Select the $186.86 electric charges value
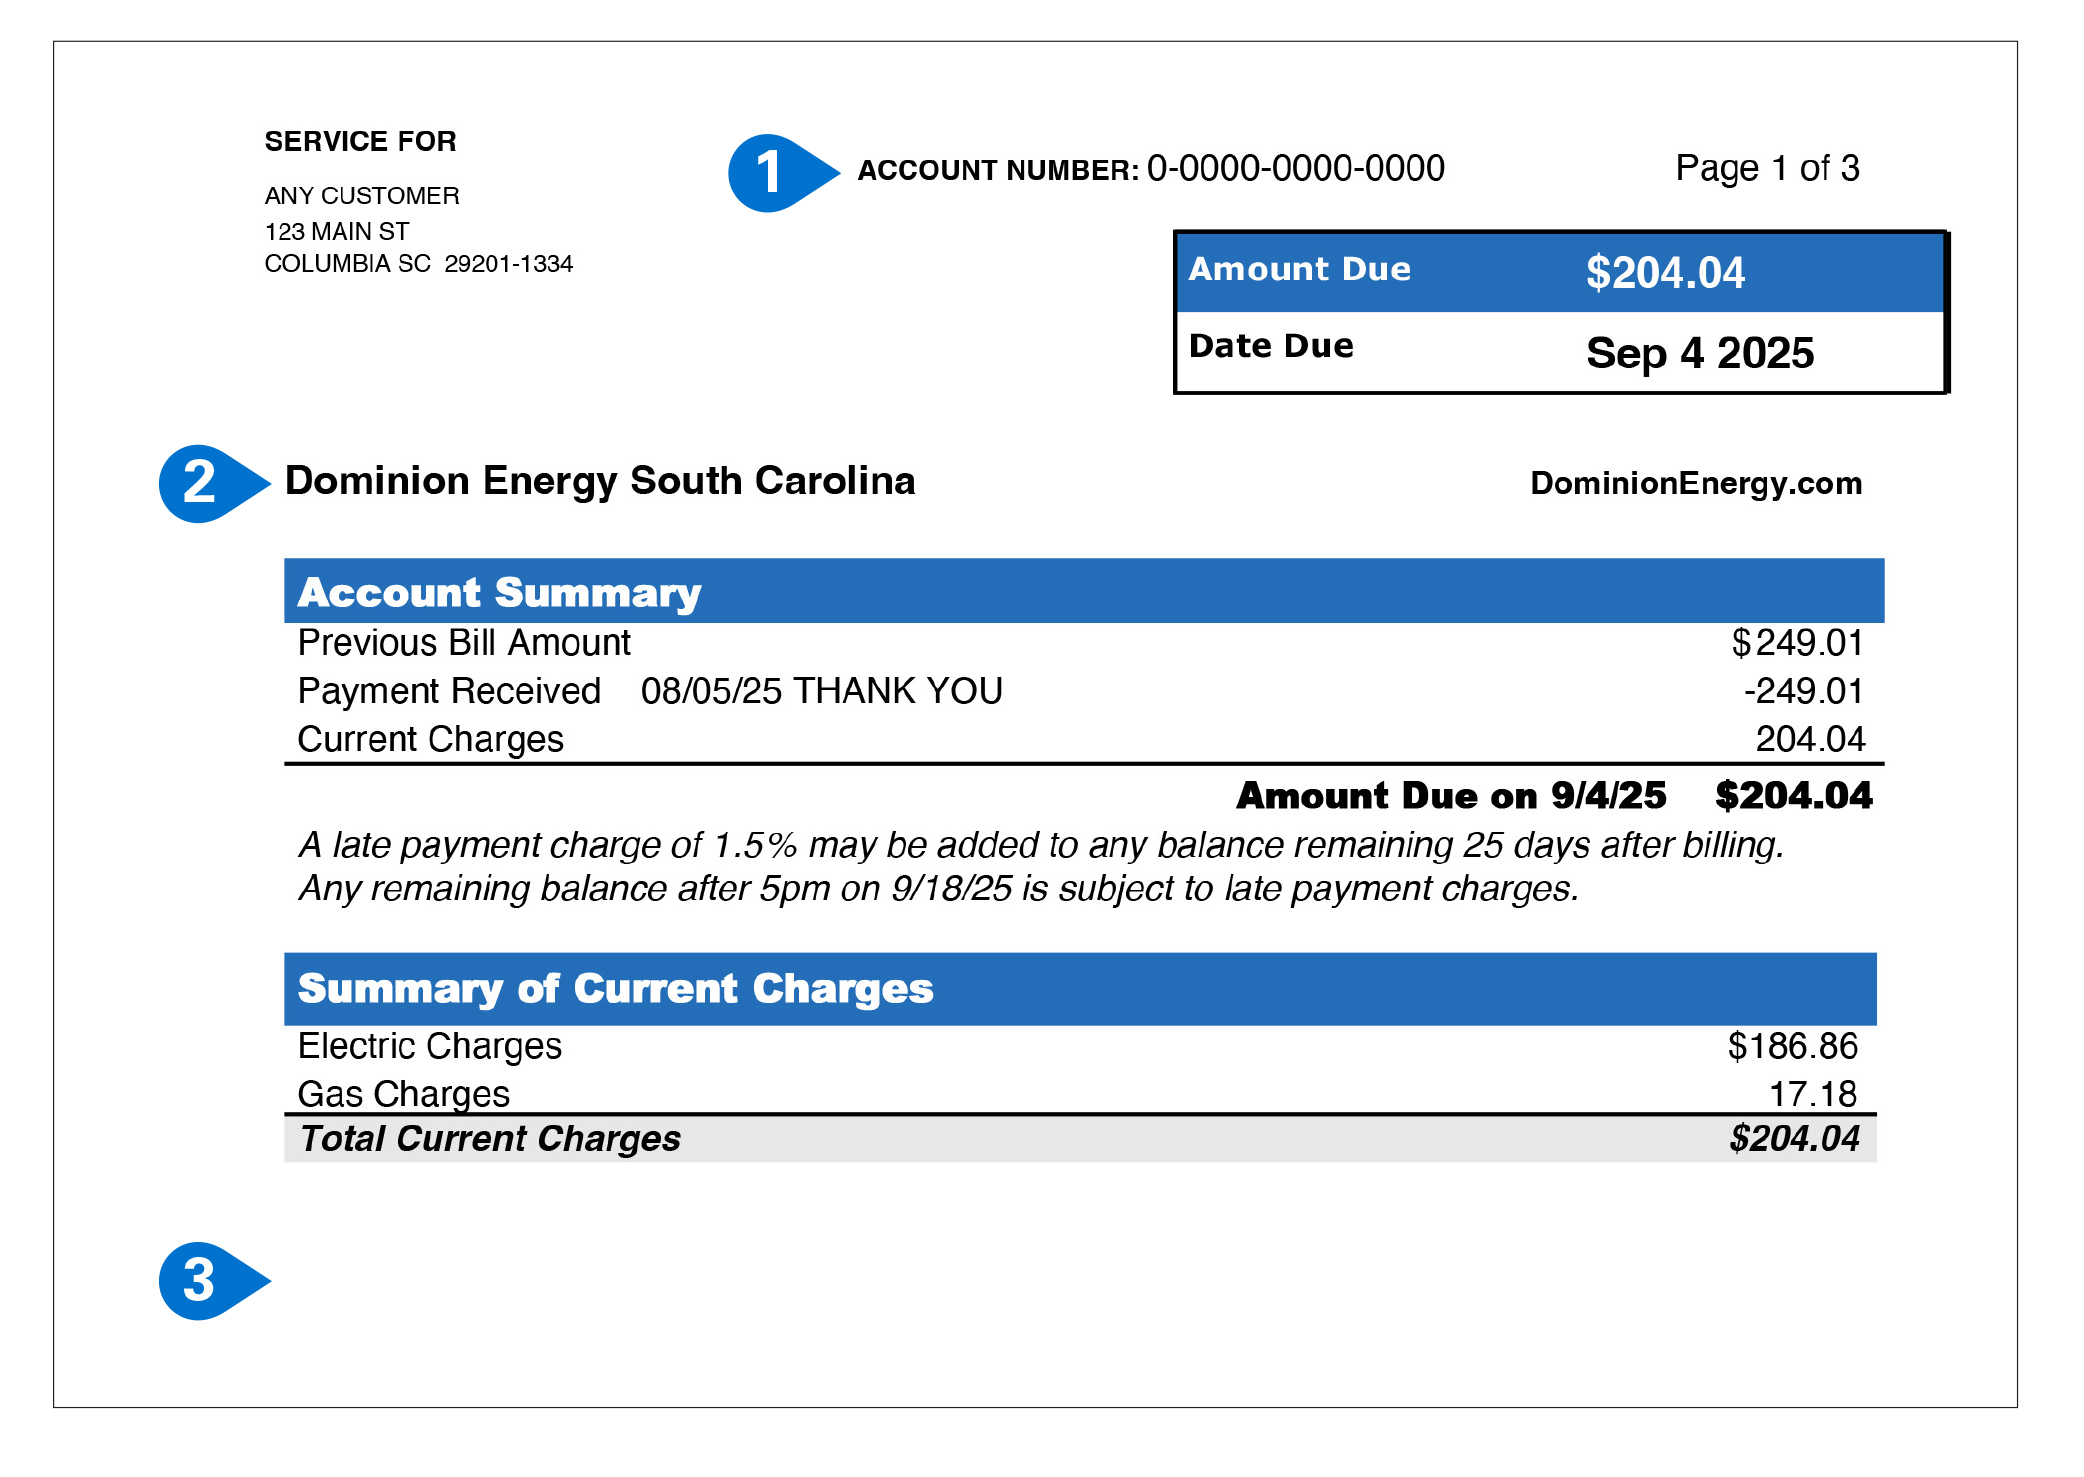This screenshot has height=1477, width=2084. (1792, 1047)
